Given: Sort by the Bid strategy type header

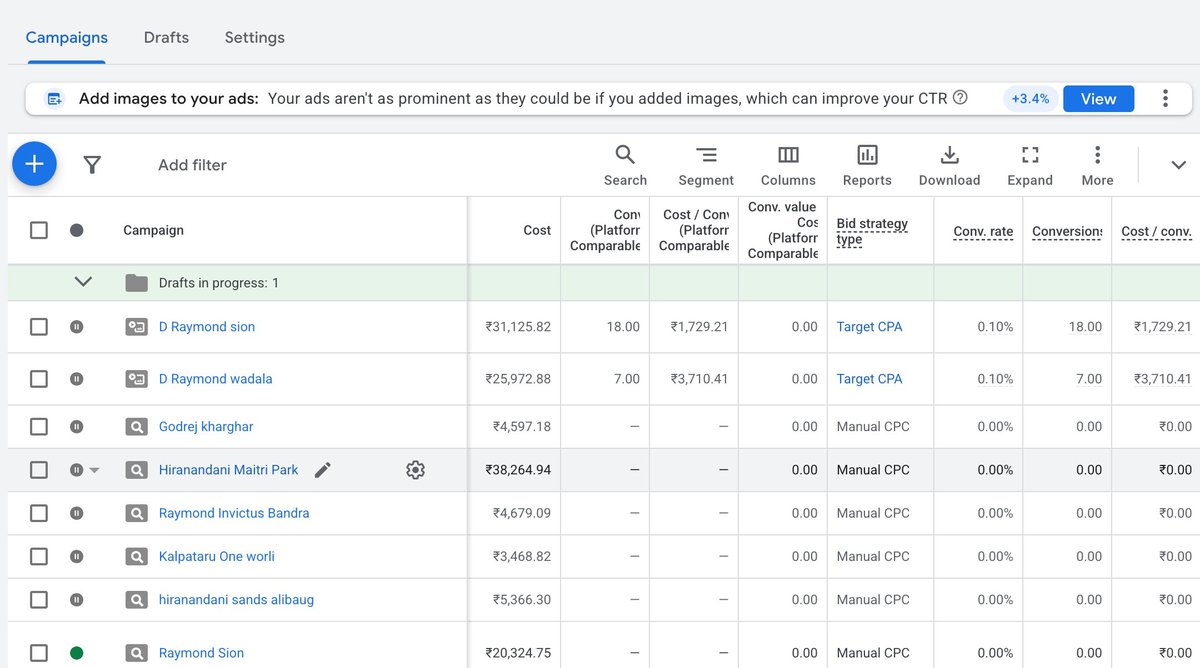Looking at the screenshot, I should click(872, 231).
